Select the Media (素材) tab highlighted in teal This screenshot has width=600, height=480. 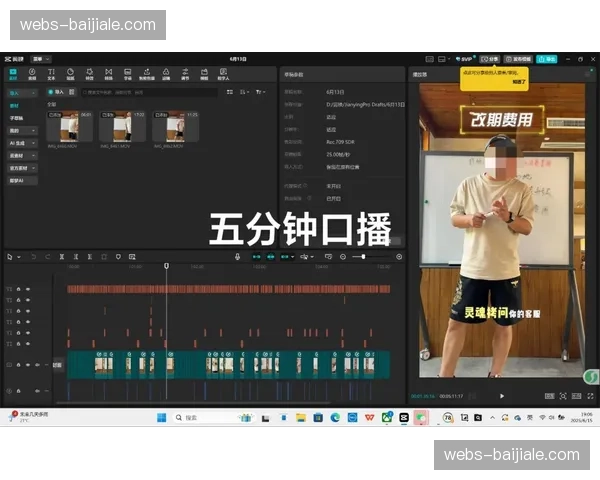[x=13, y=74]
